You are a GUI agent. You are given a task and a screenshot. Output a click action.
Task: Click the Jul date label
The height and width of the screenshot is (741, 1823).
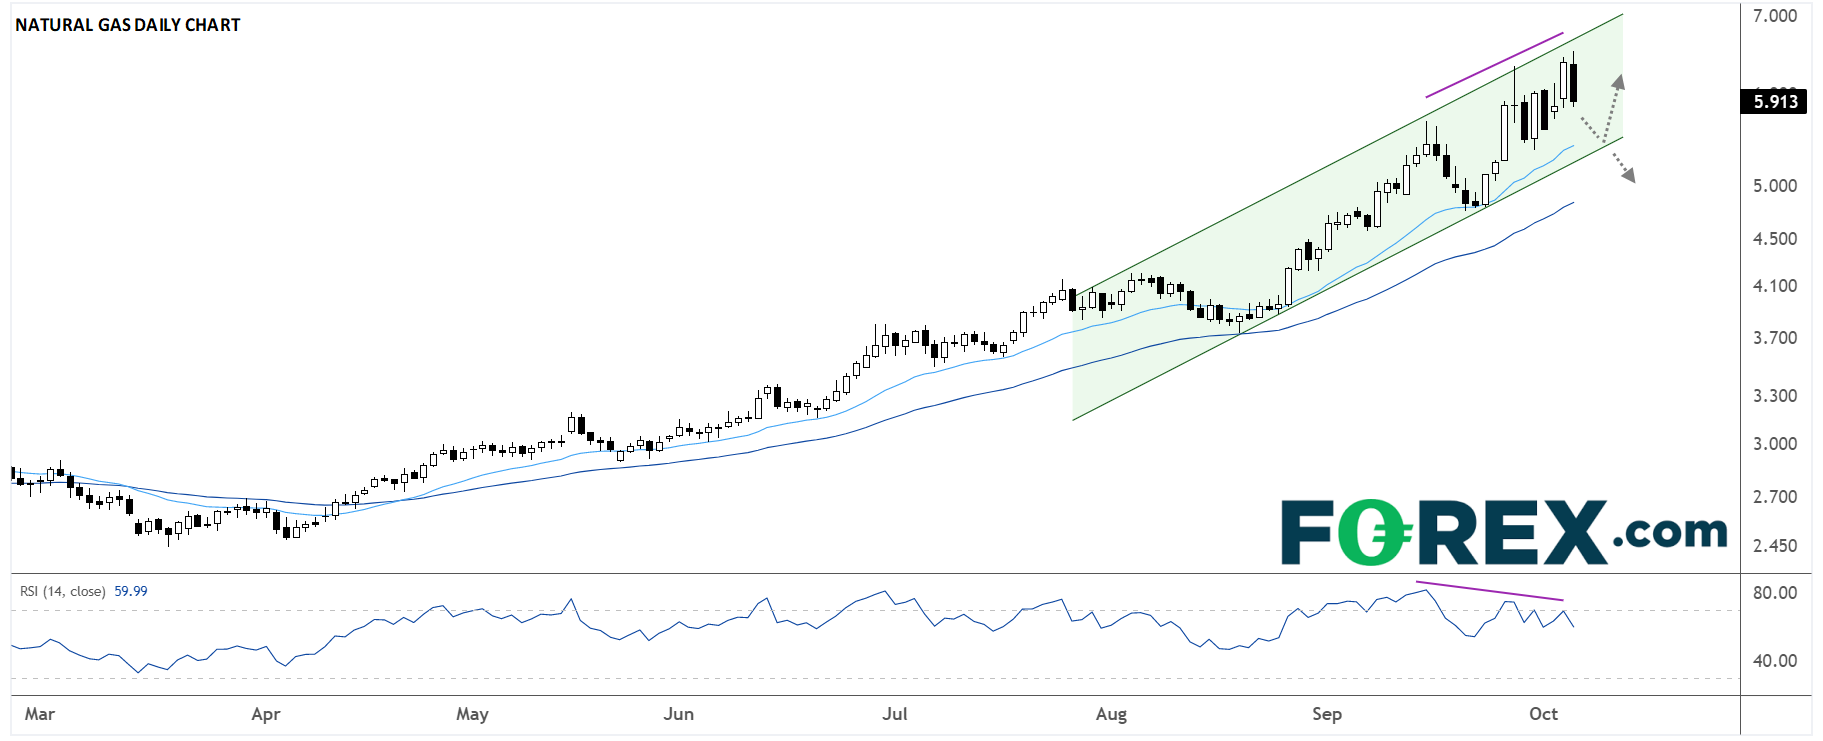[x=895, y=714]
